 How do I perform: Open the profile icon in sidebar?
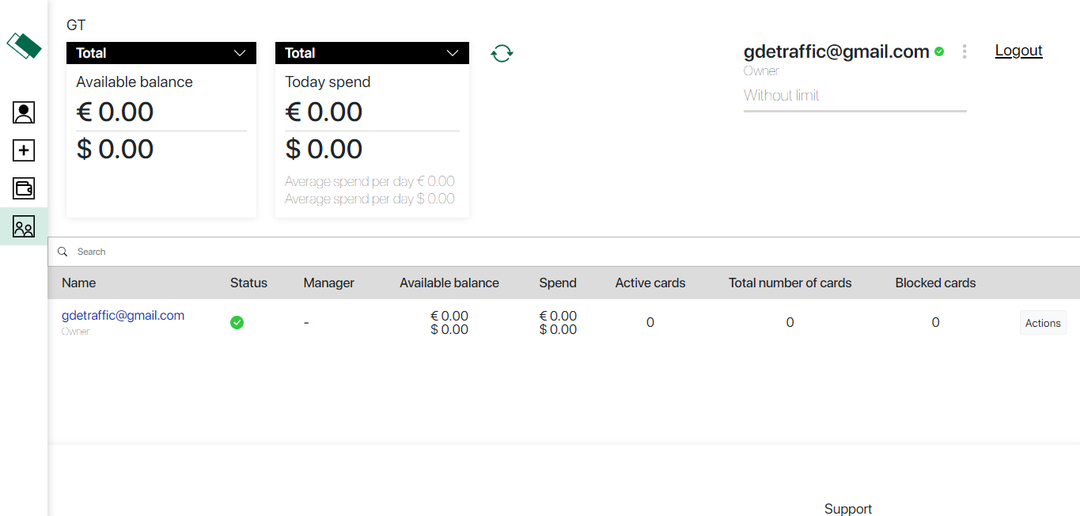point(24,112)
